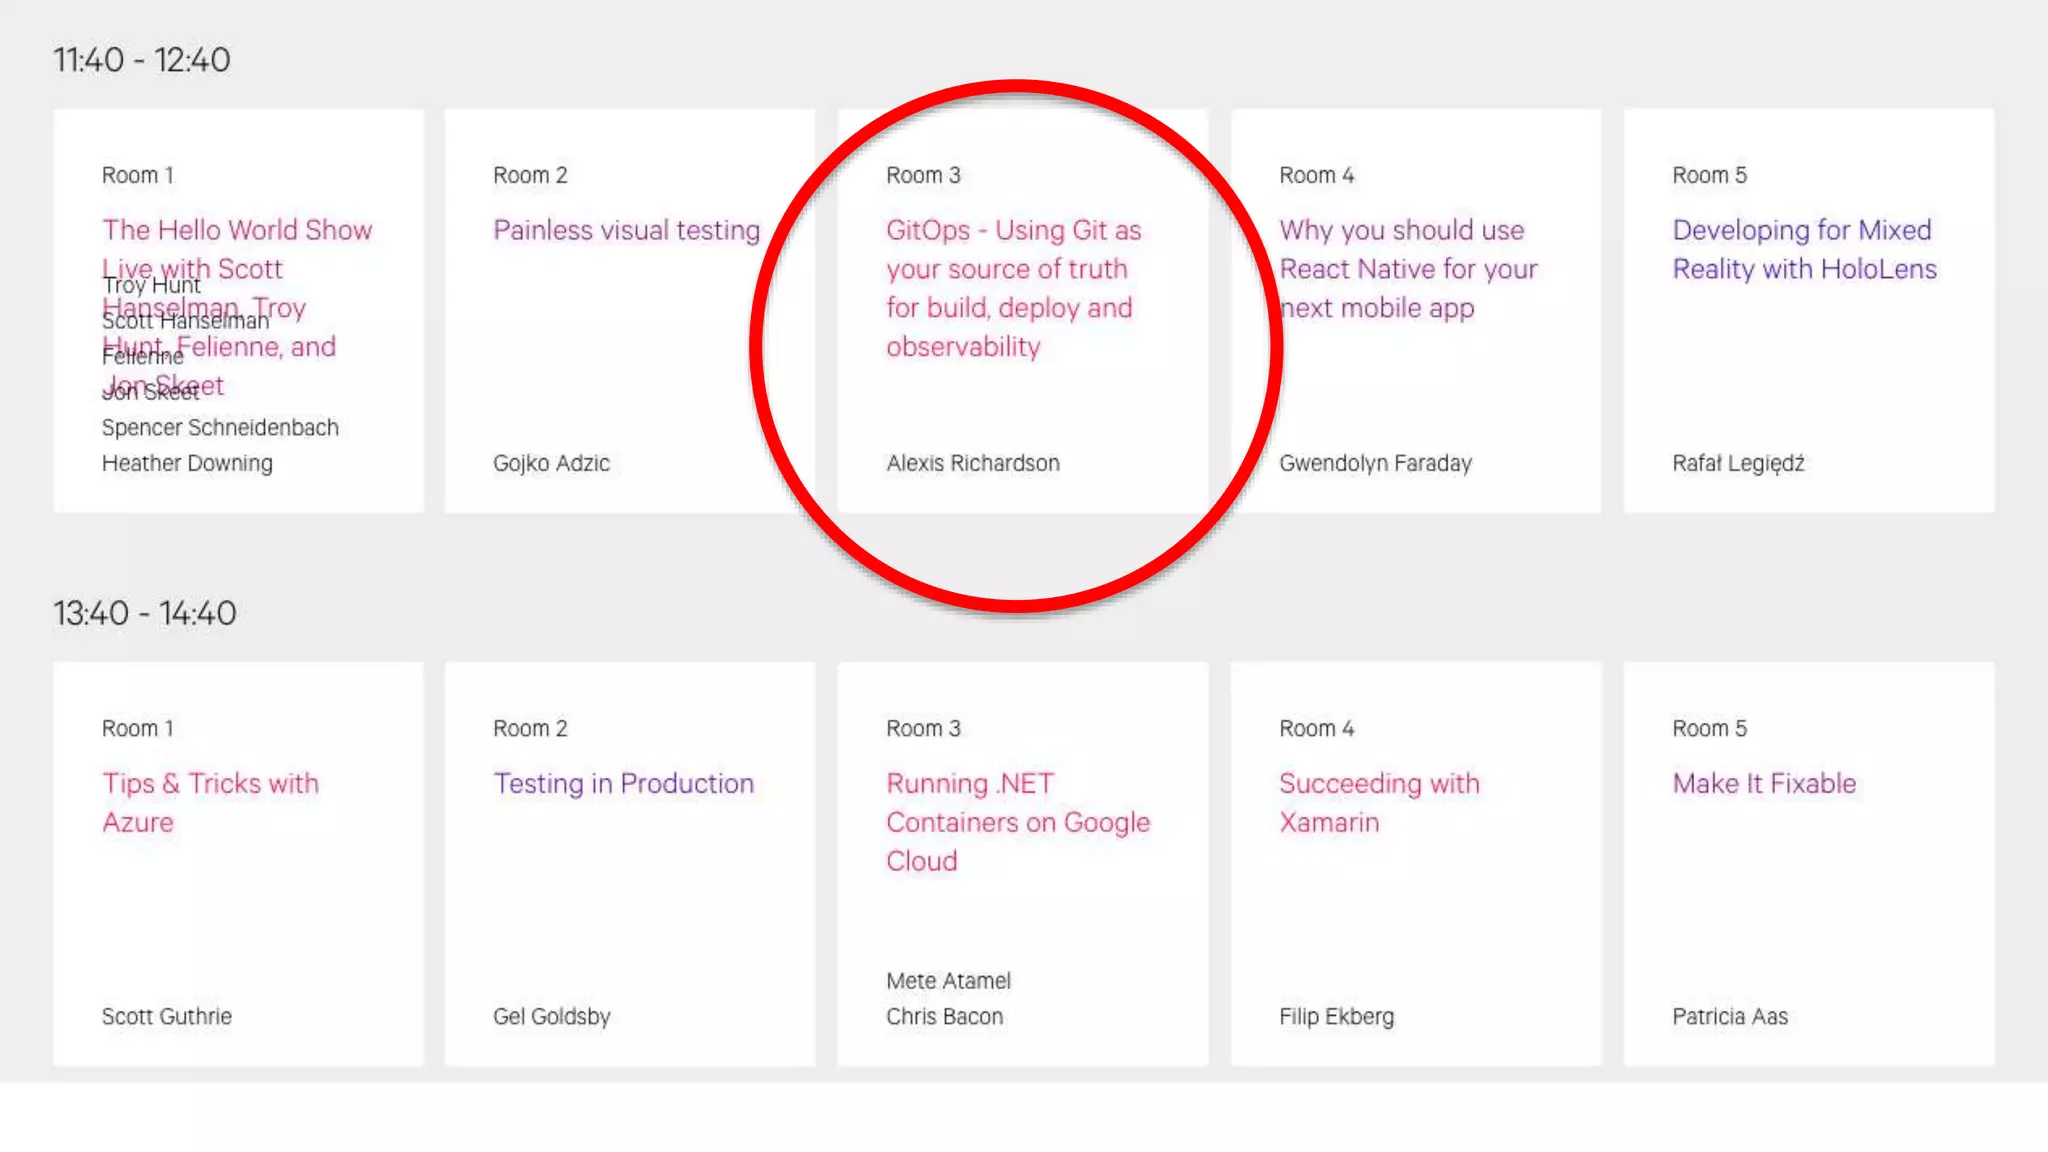Viewport: 2048px width, 1152px height.
Task: Click speaker name Gwendolyn Faraday
Action: [x=1375, y=463]
